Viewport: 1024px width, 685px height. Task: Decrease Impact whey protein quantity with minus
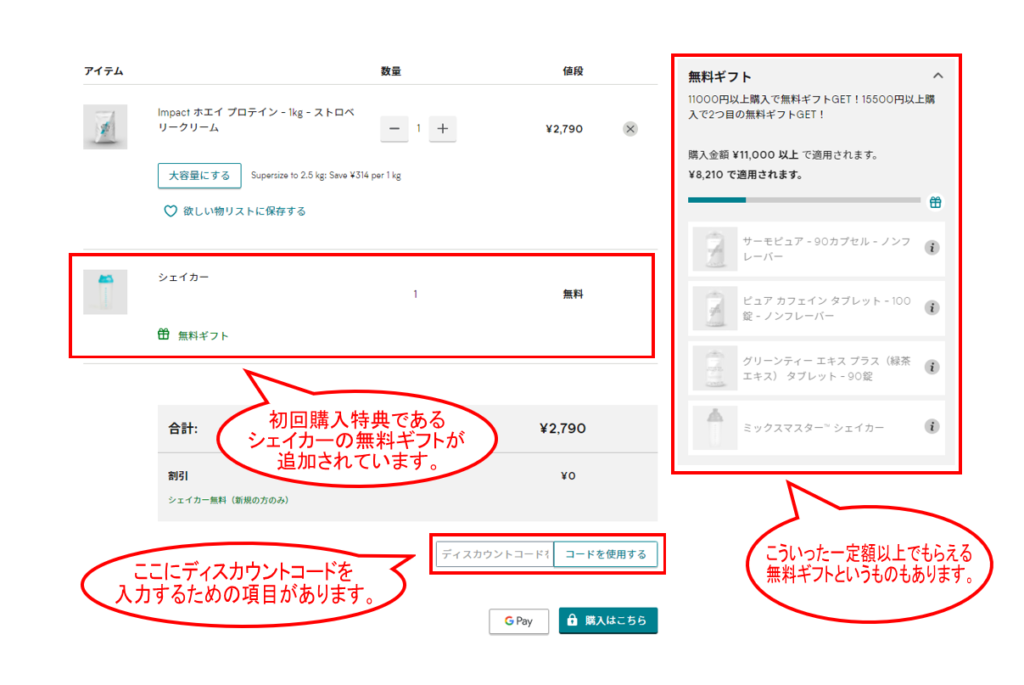(x=394, y=129)
